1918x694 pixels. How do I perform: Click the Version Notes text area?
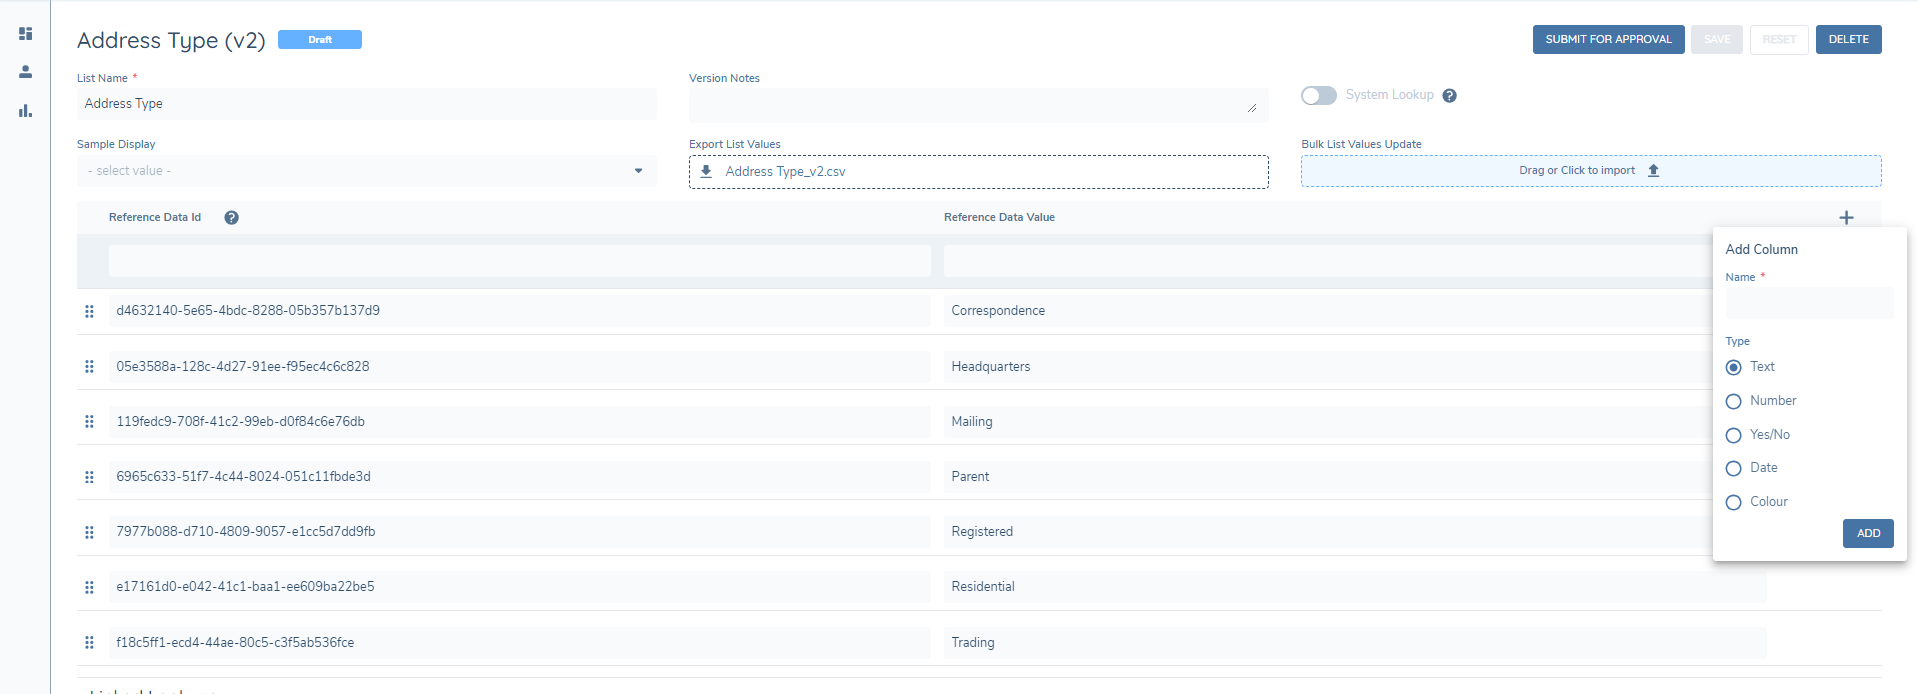[x=977, y=105]
